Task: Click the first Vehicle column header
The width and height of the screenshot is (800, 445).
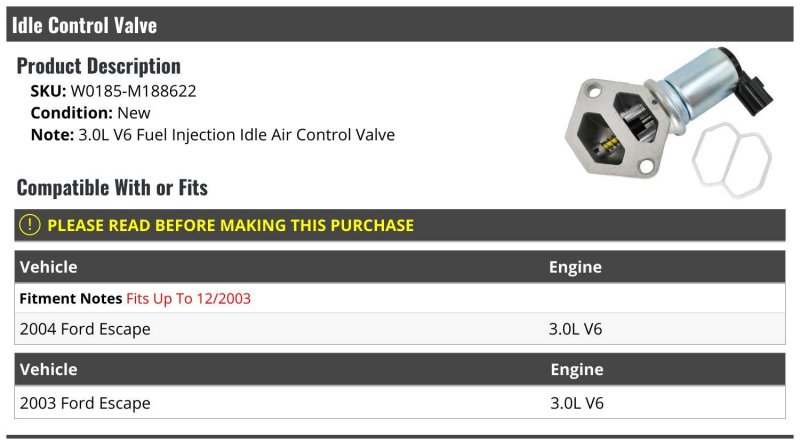Action: (48, 267)
